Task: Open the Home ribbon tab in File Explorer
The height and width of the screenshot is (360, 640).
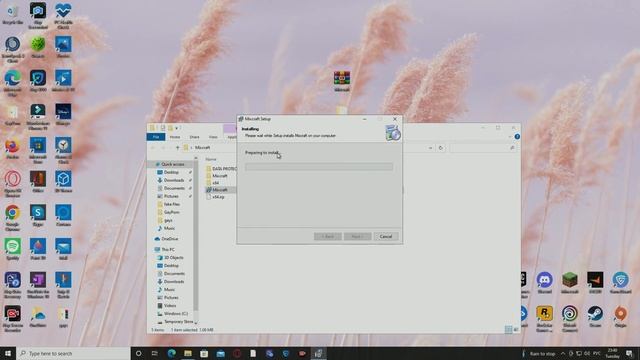Action: 175,137
